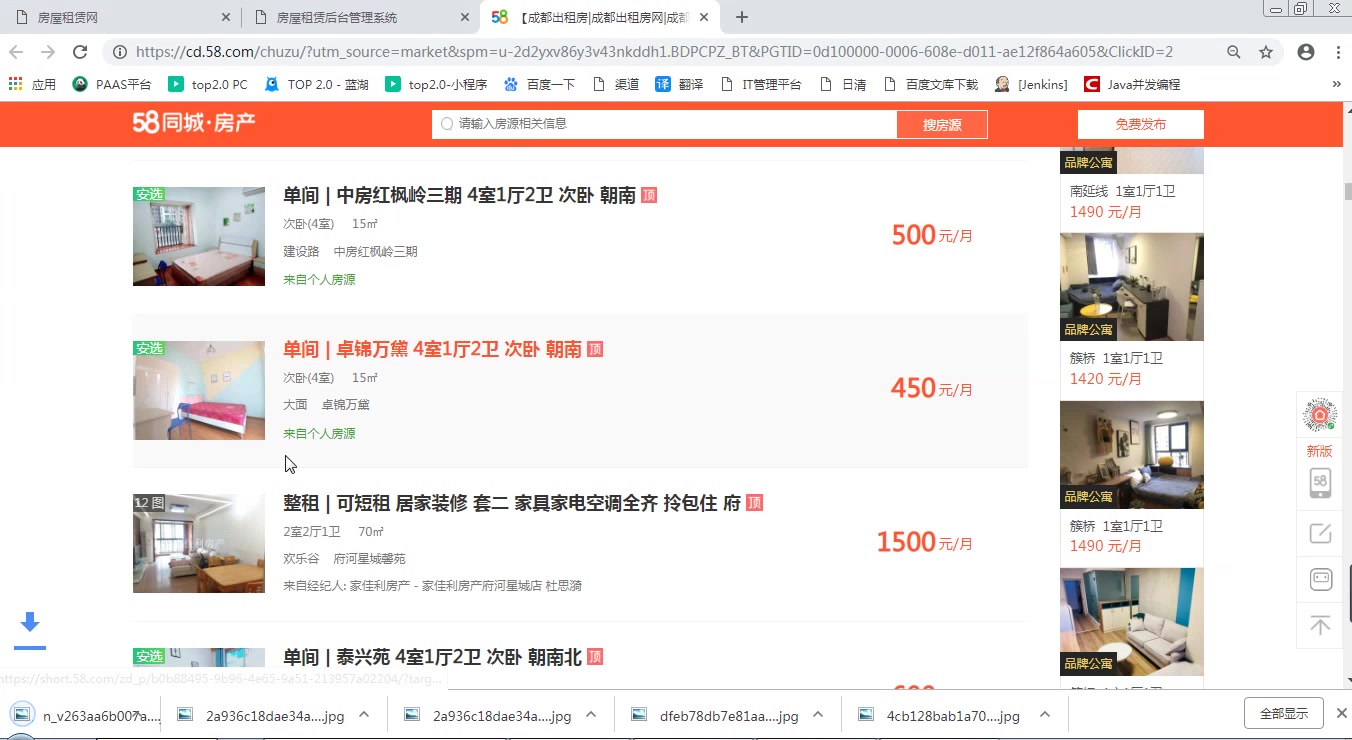The height and width of the screenshot is (740, 1352).
Task: Open the top2.0-小程序 bookmark
Action: pos(436,85)
